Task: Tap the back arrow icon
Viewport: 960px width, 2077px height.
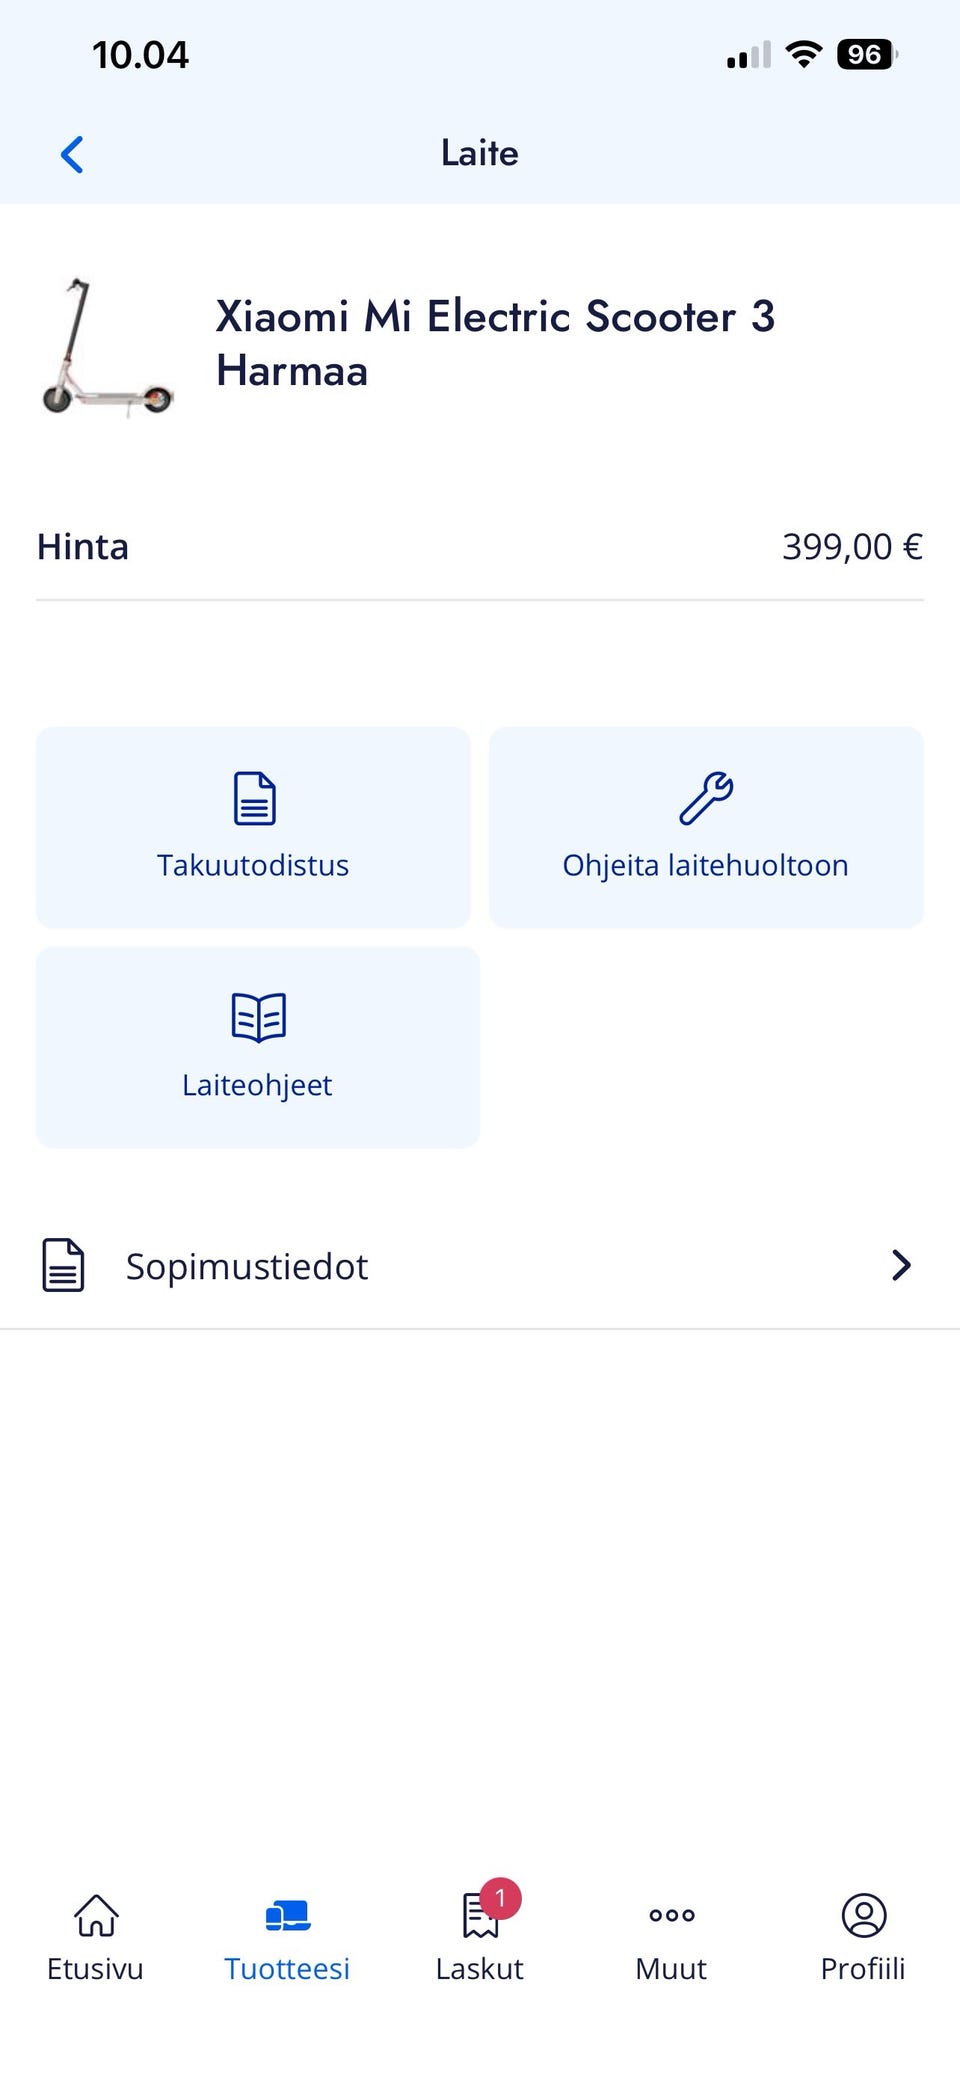Action: pos(72,155)
